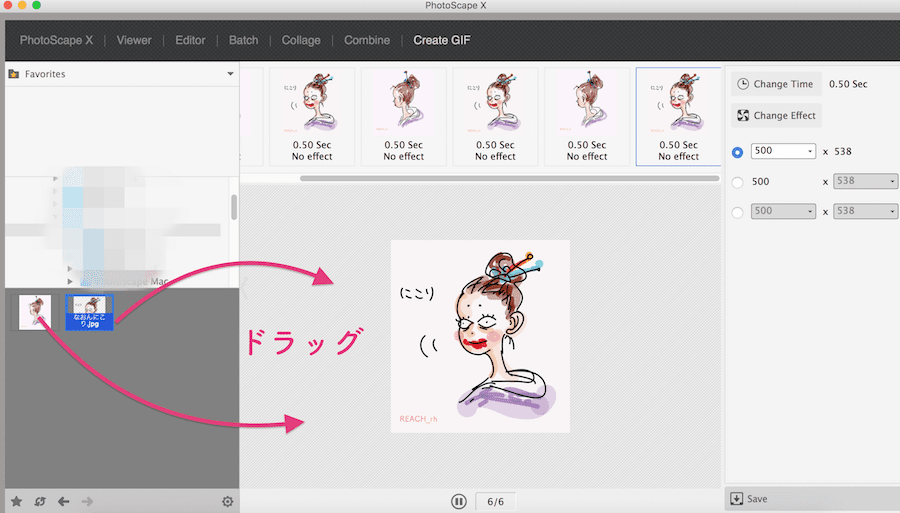
Task: Open the PhotoScape X home tab
Action: pos(56,40)
